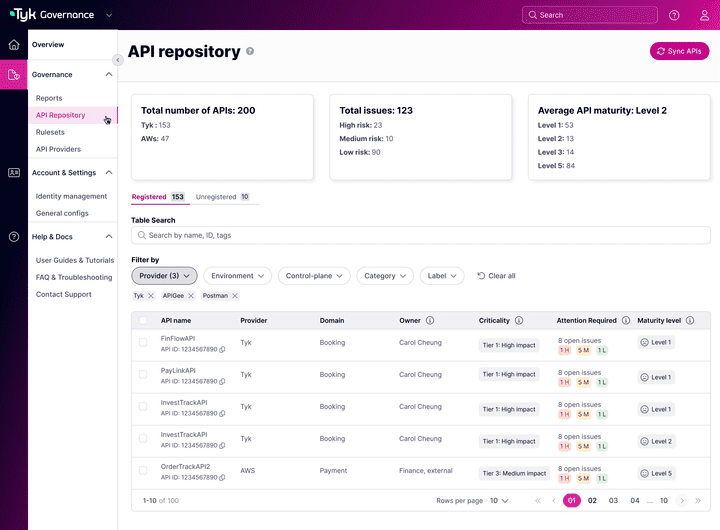Open General configs in the sidebar
The height and width of the screenshot is (530, 720).
coord(62,214)
